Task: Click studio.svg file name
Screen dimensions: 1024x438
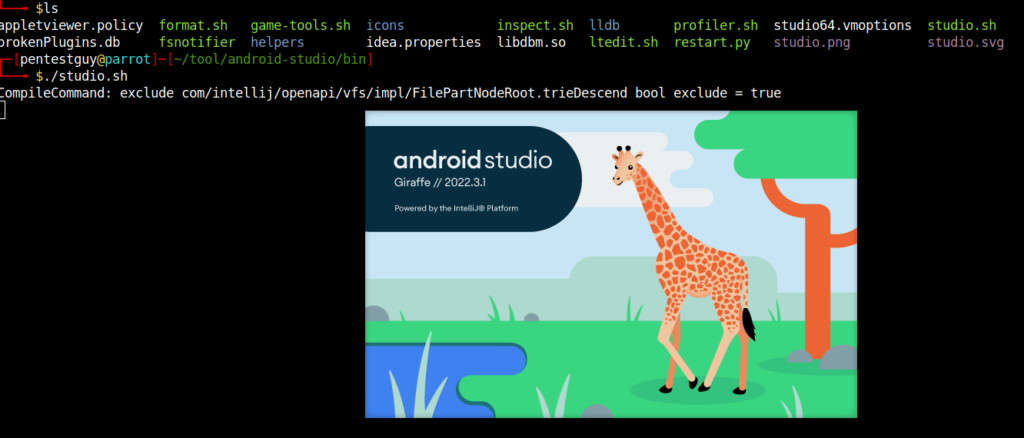Action: (966, 43)
